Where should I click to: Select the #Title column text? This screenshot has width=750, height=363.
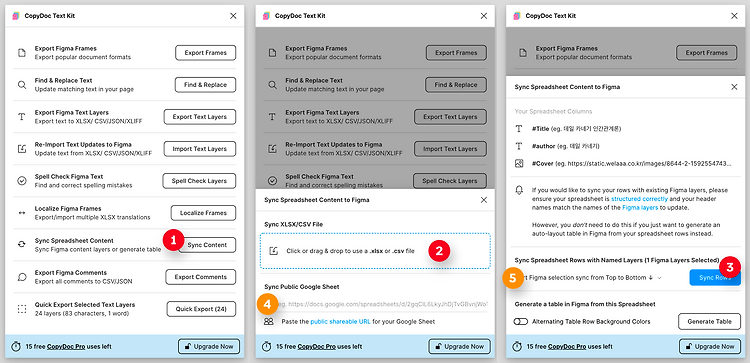[x=576, y=129]
